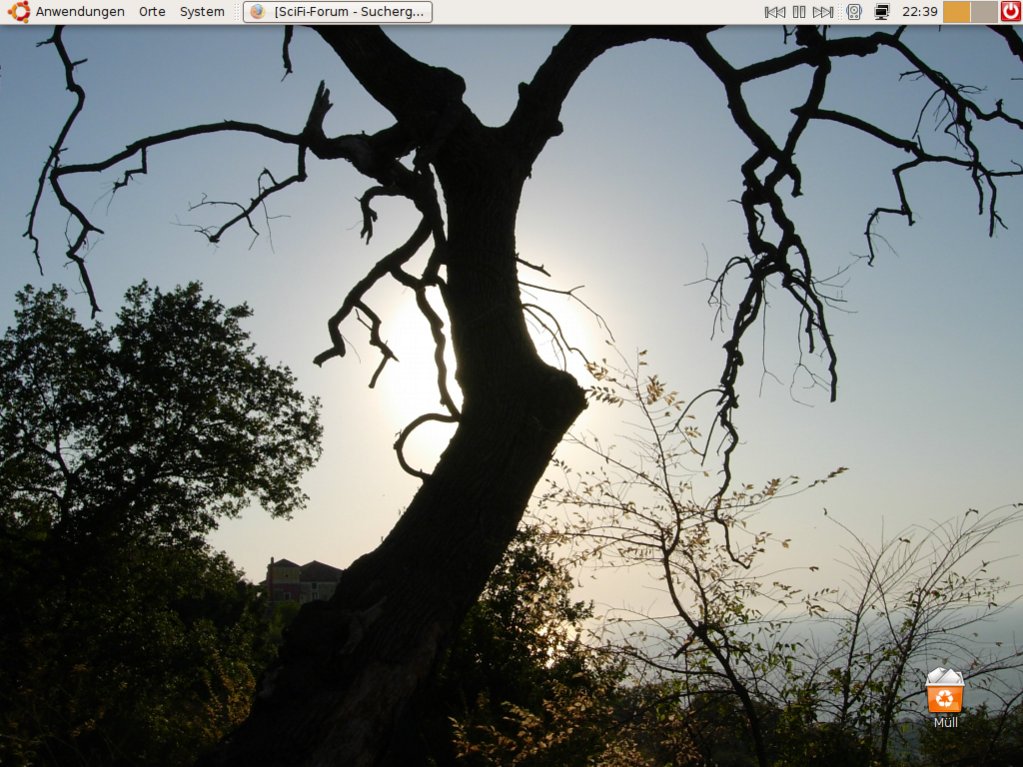This screenshot has width=1023, height=767.
Task: Skip to the previous track
Action: (x=774, y=12)
